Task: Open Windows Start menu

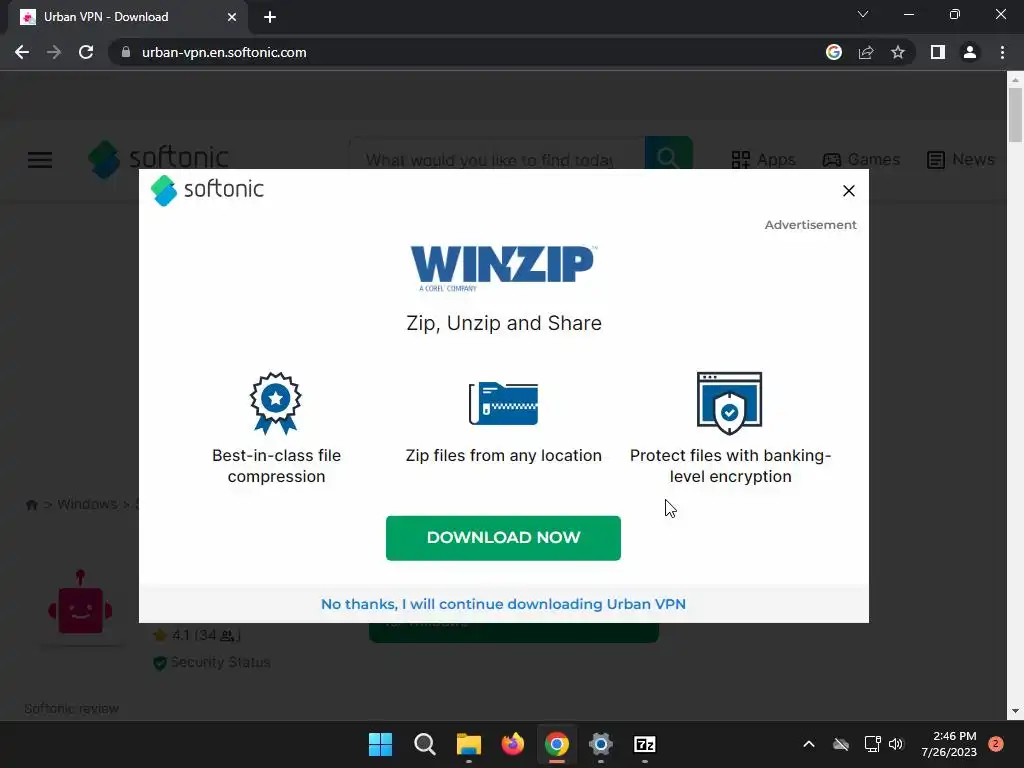Action: point(380,744)
